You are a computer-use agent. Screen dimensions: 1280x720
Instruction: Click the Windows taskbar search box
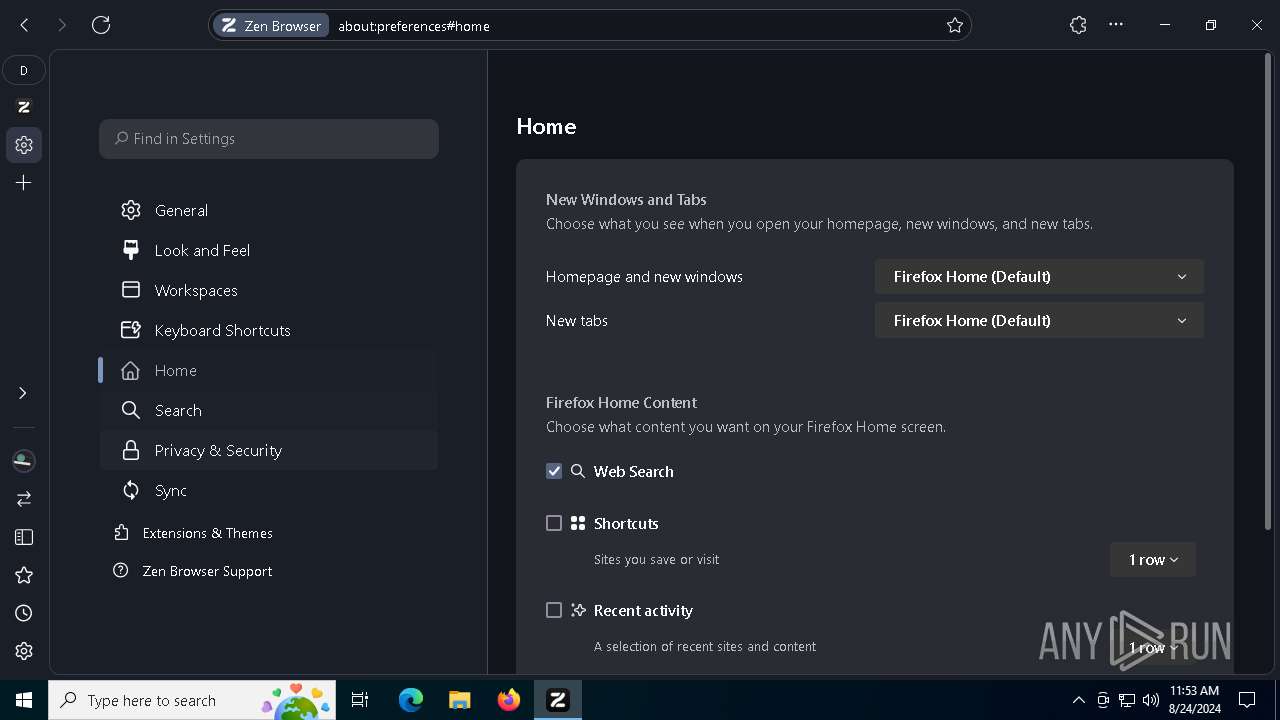click(193, 700)
